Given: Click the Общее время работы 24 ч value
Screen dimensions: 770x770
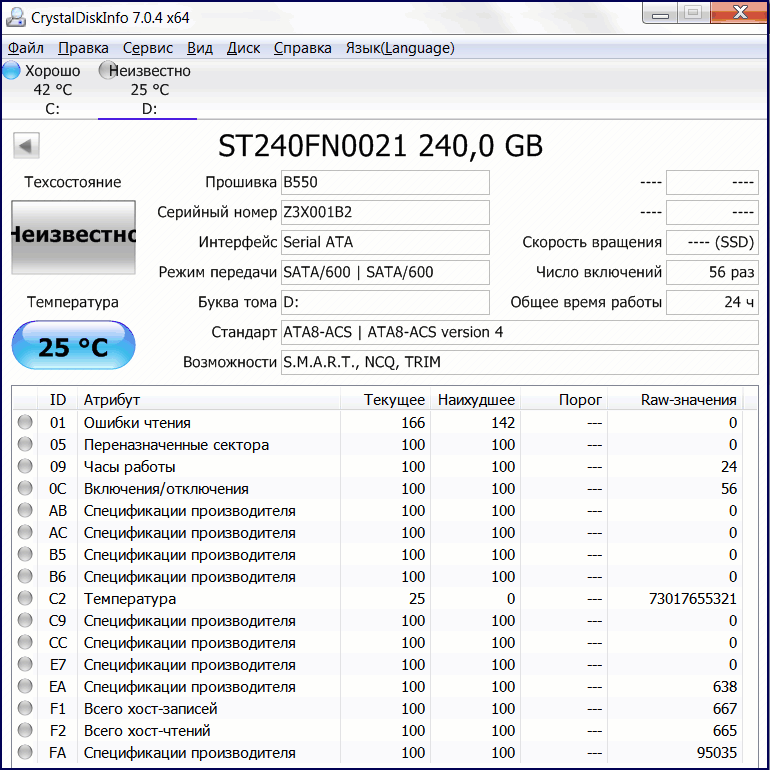Looking at the screenshot, I should [x=712, y=302].
